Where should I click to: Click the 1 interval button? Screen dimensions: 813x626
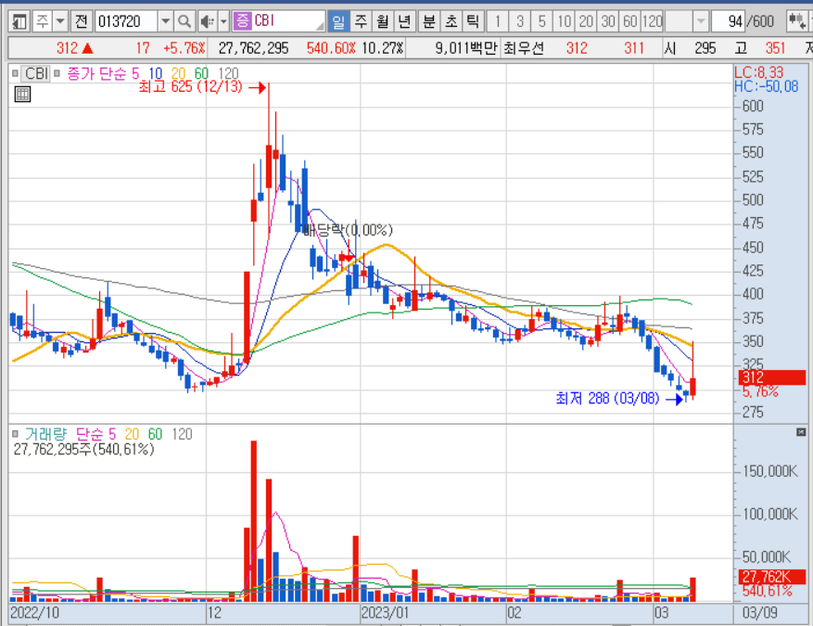498,21
